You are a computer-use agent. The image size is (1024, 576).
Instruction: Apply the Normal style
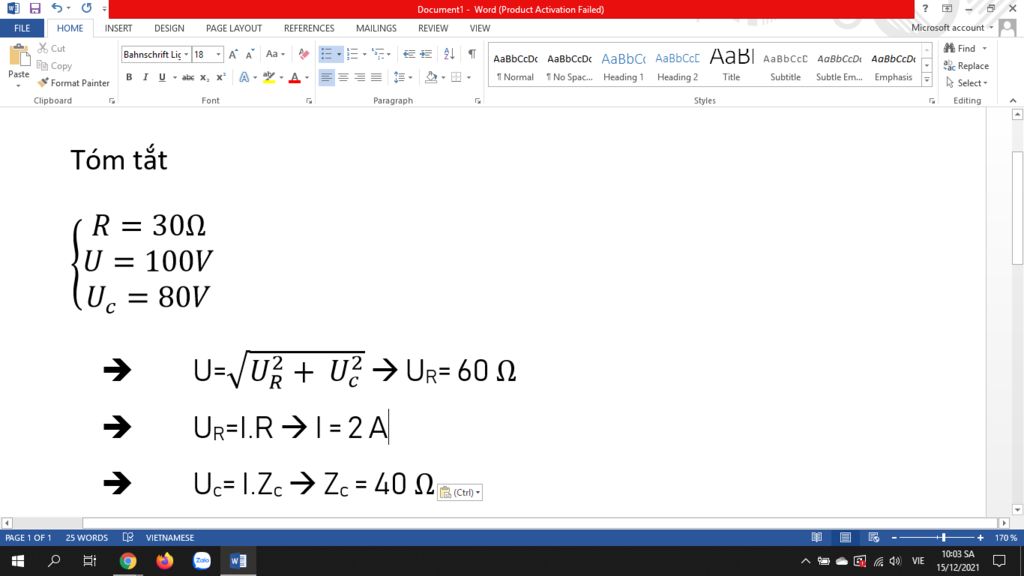point(515,66)
